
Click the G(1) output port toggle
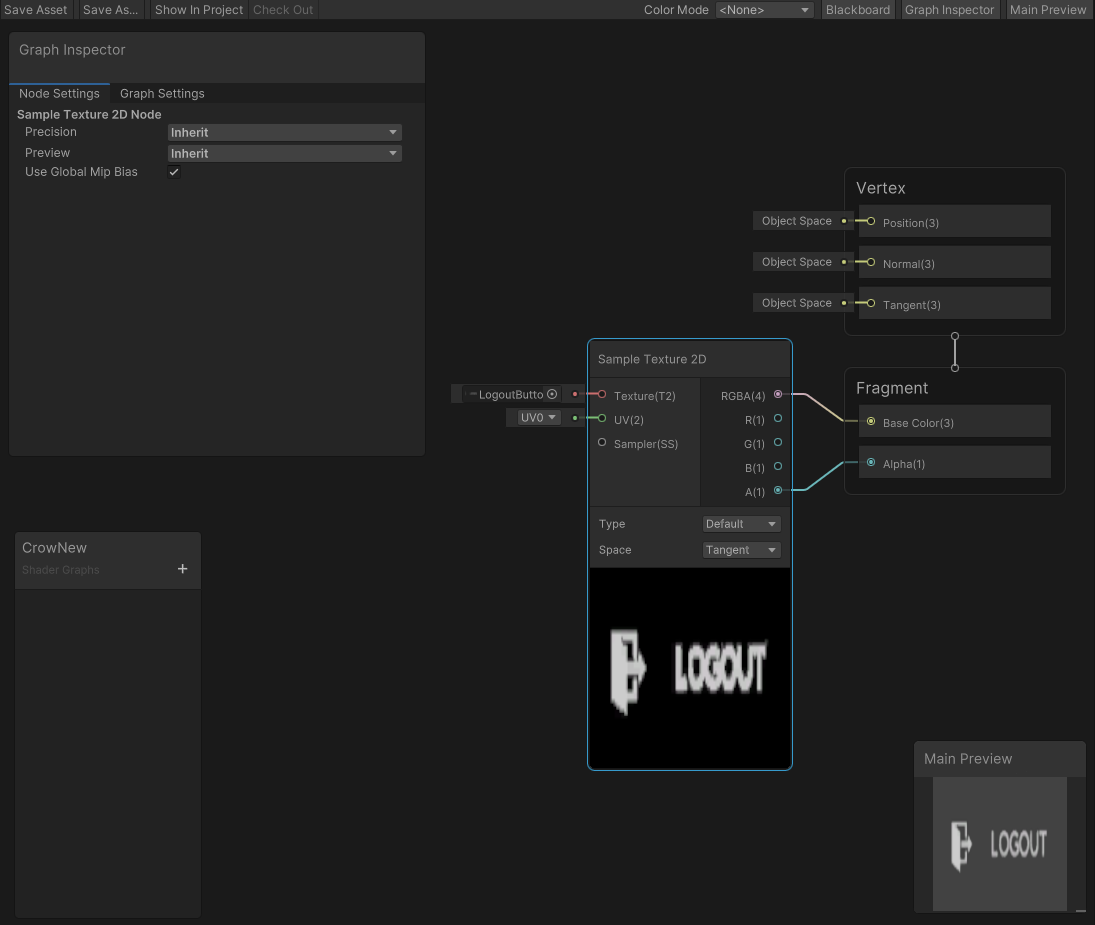point(778,443)
